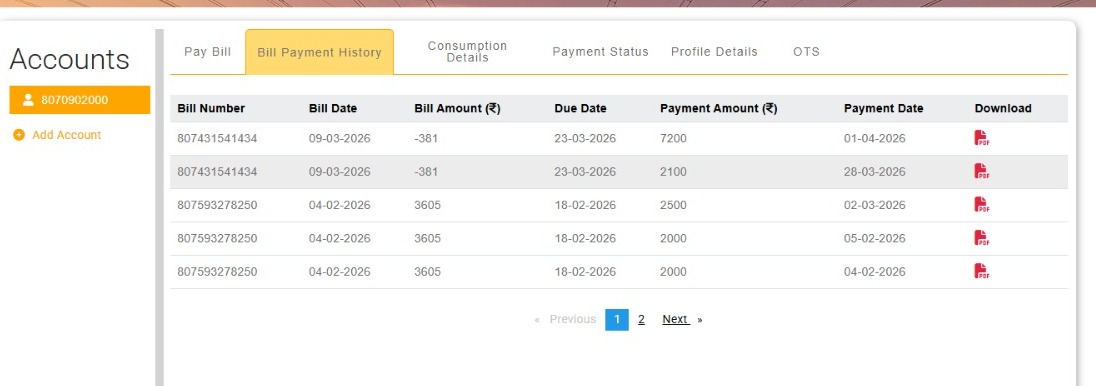Click the Add Account link
This screenshot has width=1096, height=386.
pyautogui.click(x=66, y=135)
